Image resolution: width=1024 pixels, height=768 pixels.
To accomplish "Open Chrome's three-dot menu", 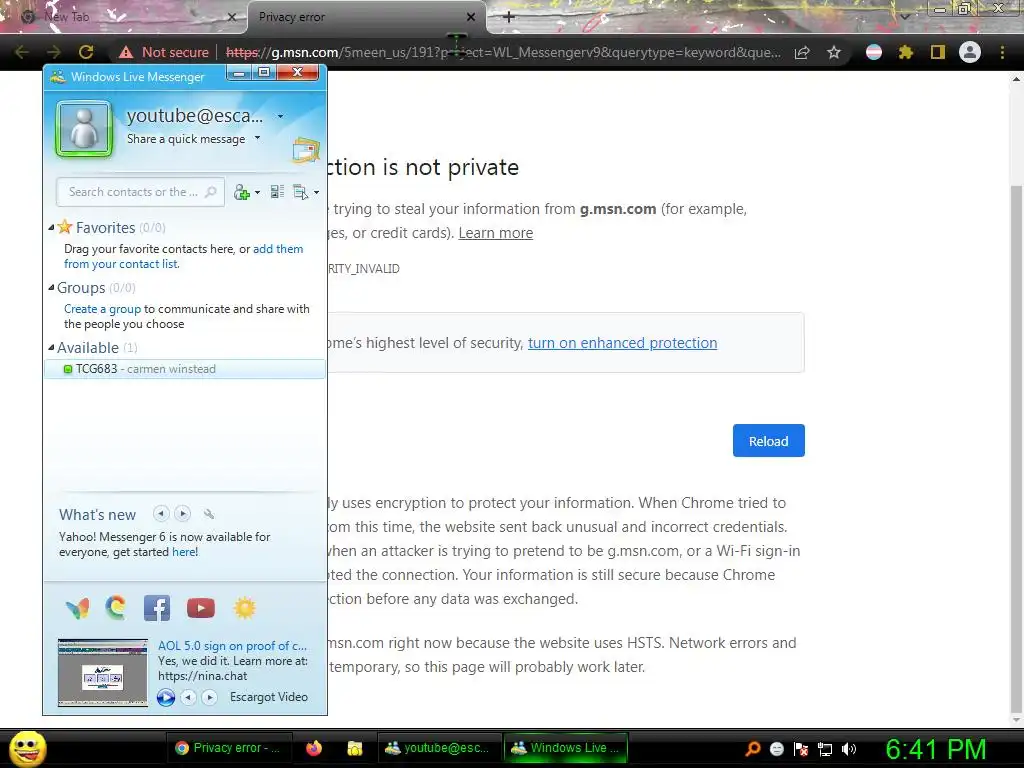I will tap(1002, 52).
